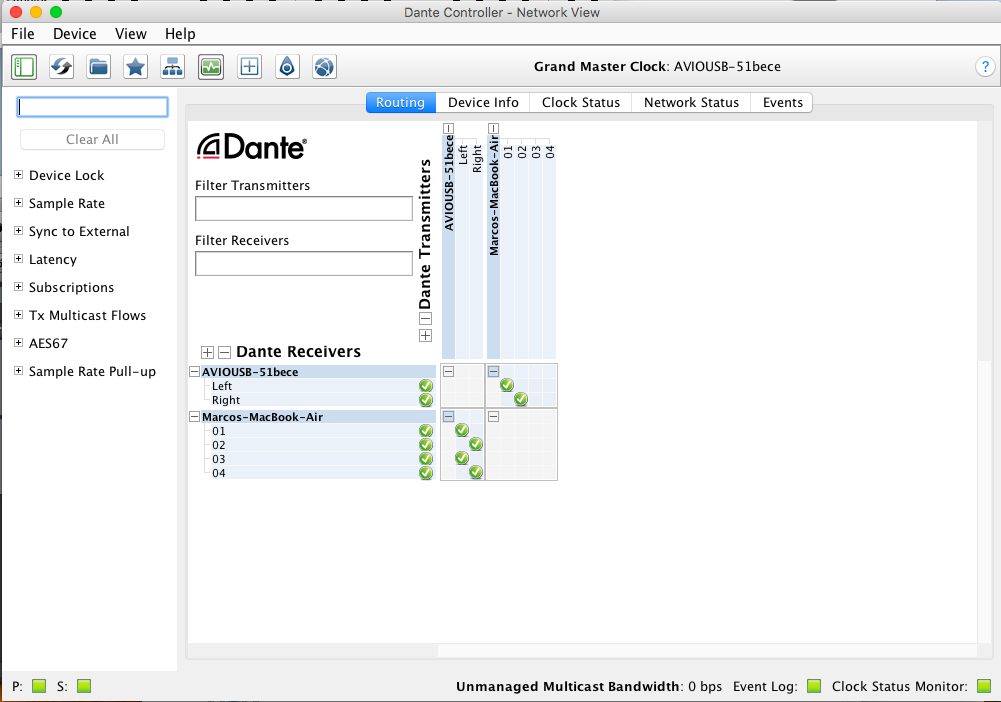Open the help question mark button
Screen dimensions: 1001x702
tap(983, 67)
